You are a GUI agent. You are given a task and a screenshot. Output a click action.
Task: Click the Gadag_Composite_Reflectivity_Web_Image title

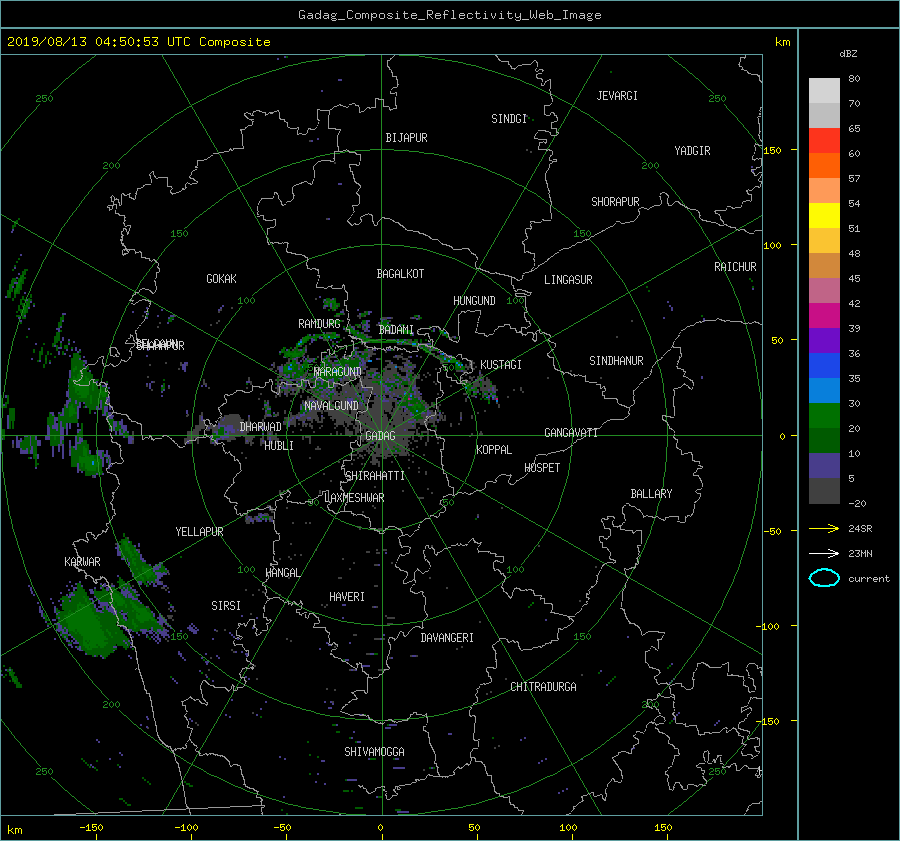[449, 15]
